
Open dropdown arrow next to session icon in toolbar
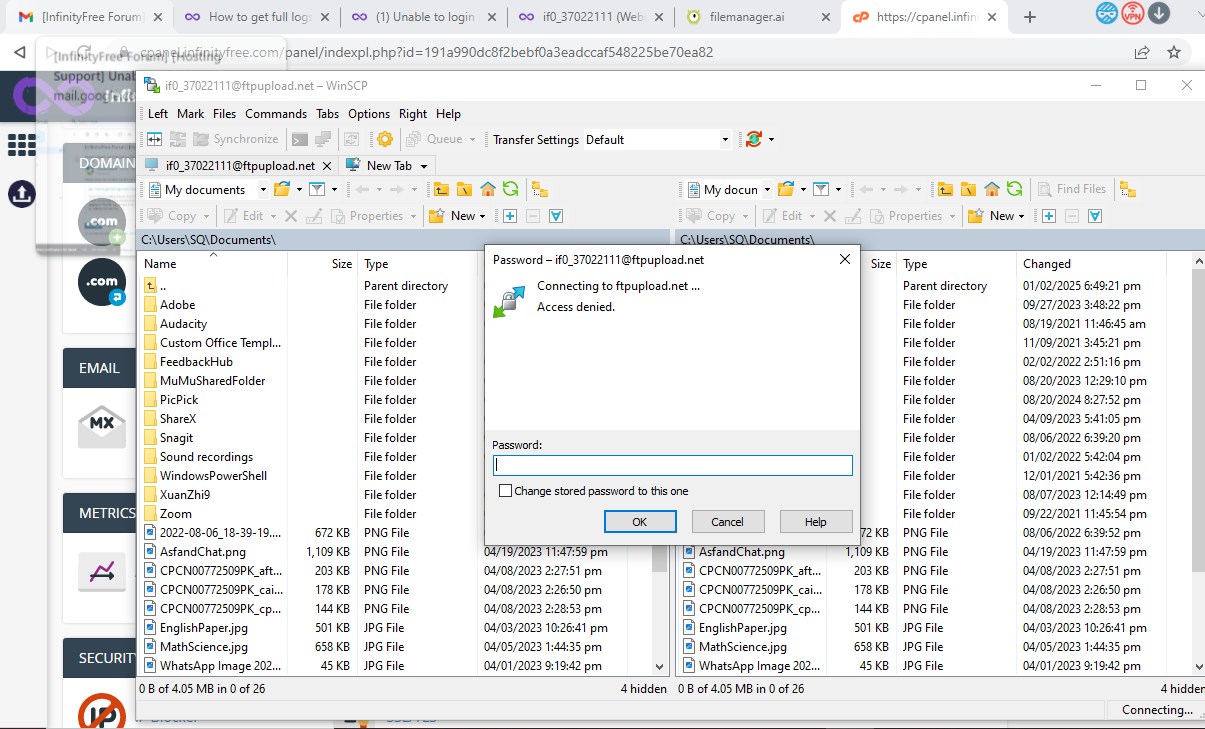[x=771, y=139]
